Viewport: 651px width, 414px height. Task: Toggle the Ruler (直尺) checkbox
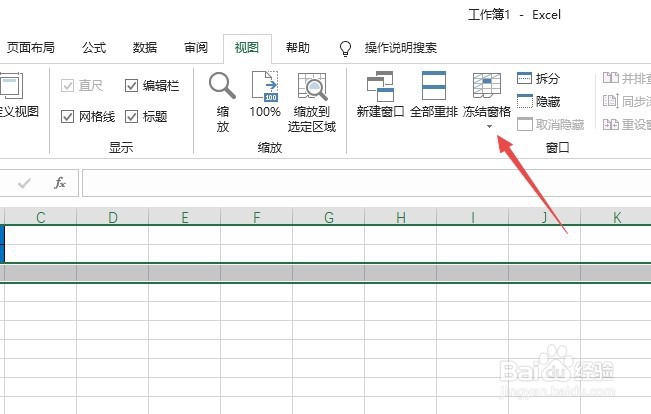click(x=67, y=86)
